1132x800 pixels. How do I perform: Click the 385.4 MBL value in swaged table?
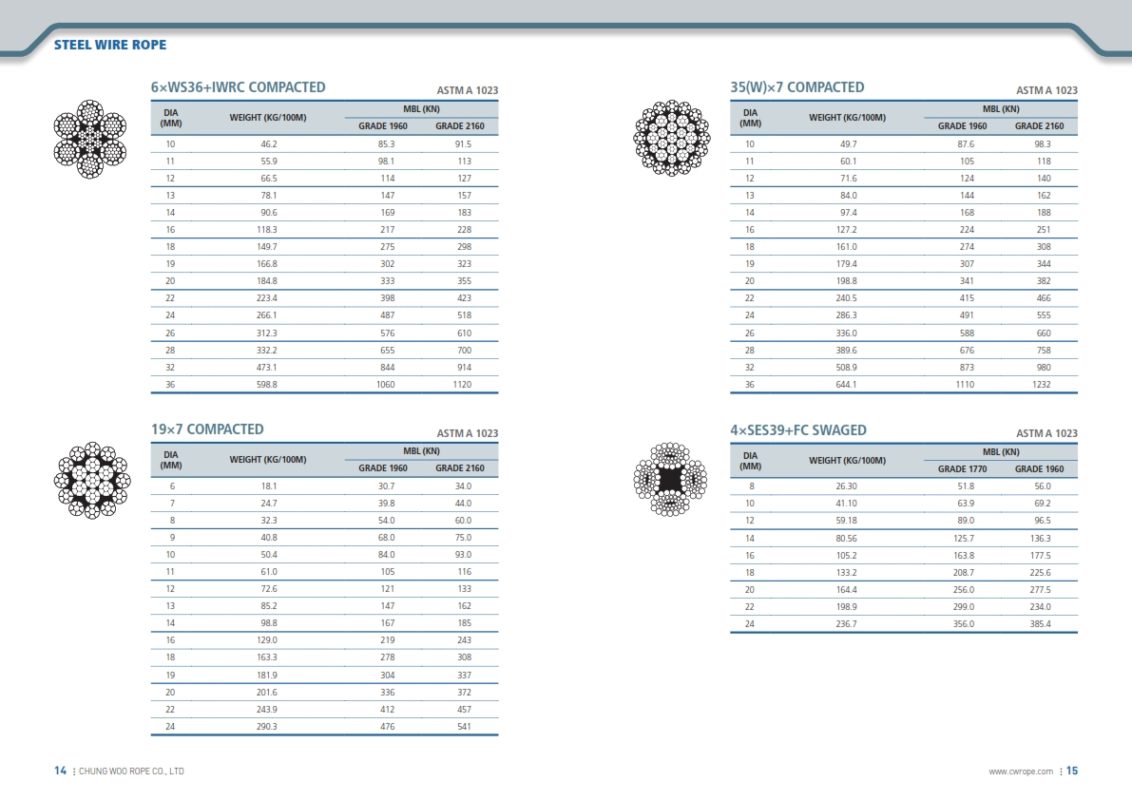tap(1040, 624)
